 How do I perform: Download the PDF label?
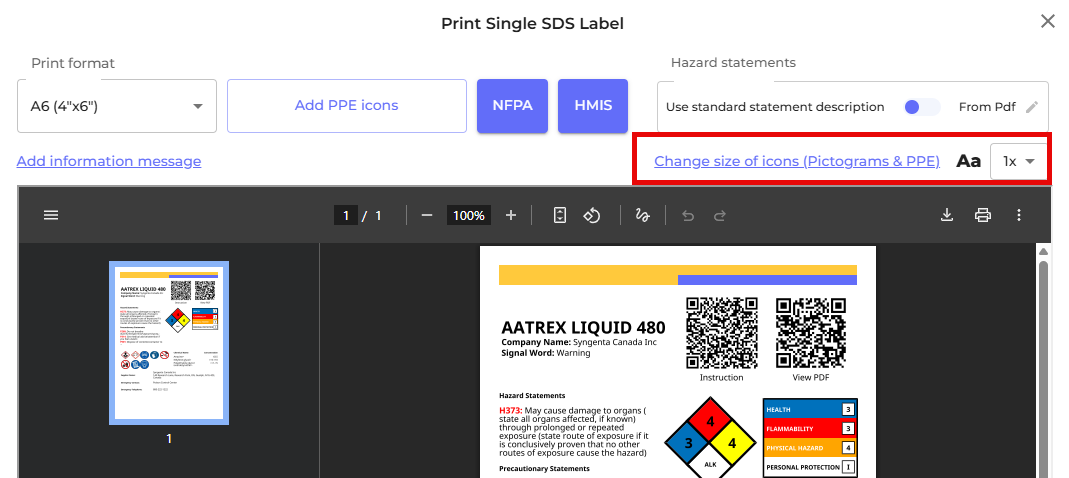(946, 215)
